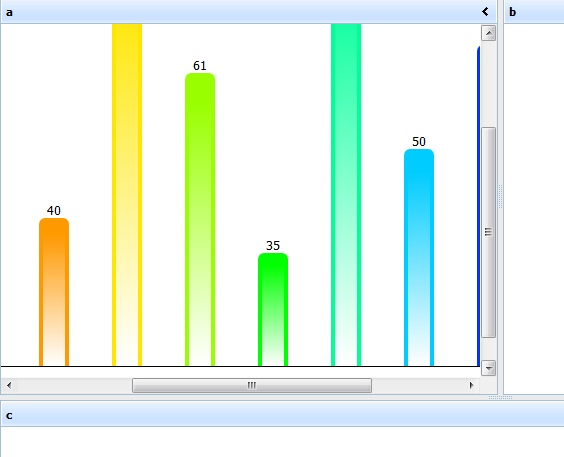The height and width of the screenshot is (457, 564).
Task: Click the tall mint green bar
Action: tap(346, 195)
